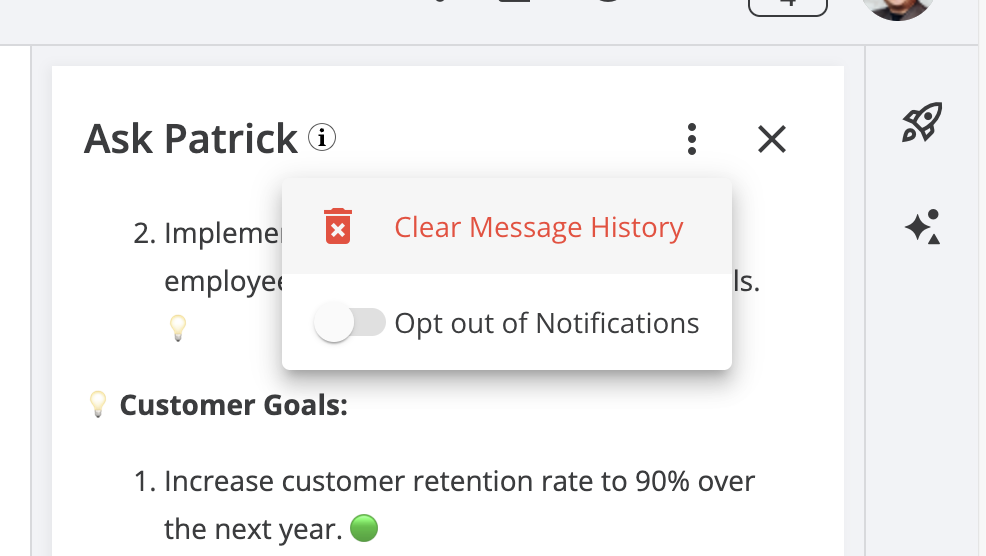Open the three-dot more options menu
The image size is (986, 556).
coord(691,139)
